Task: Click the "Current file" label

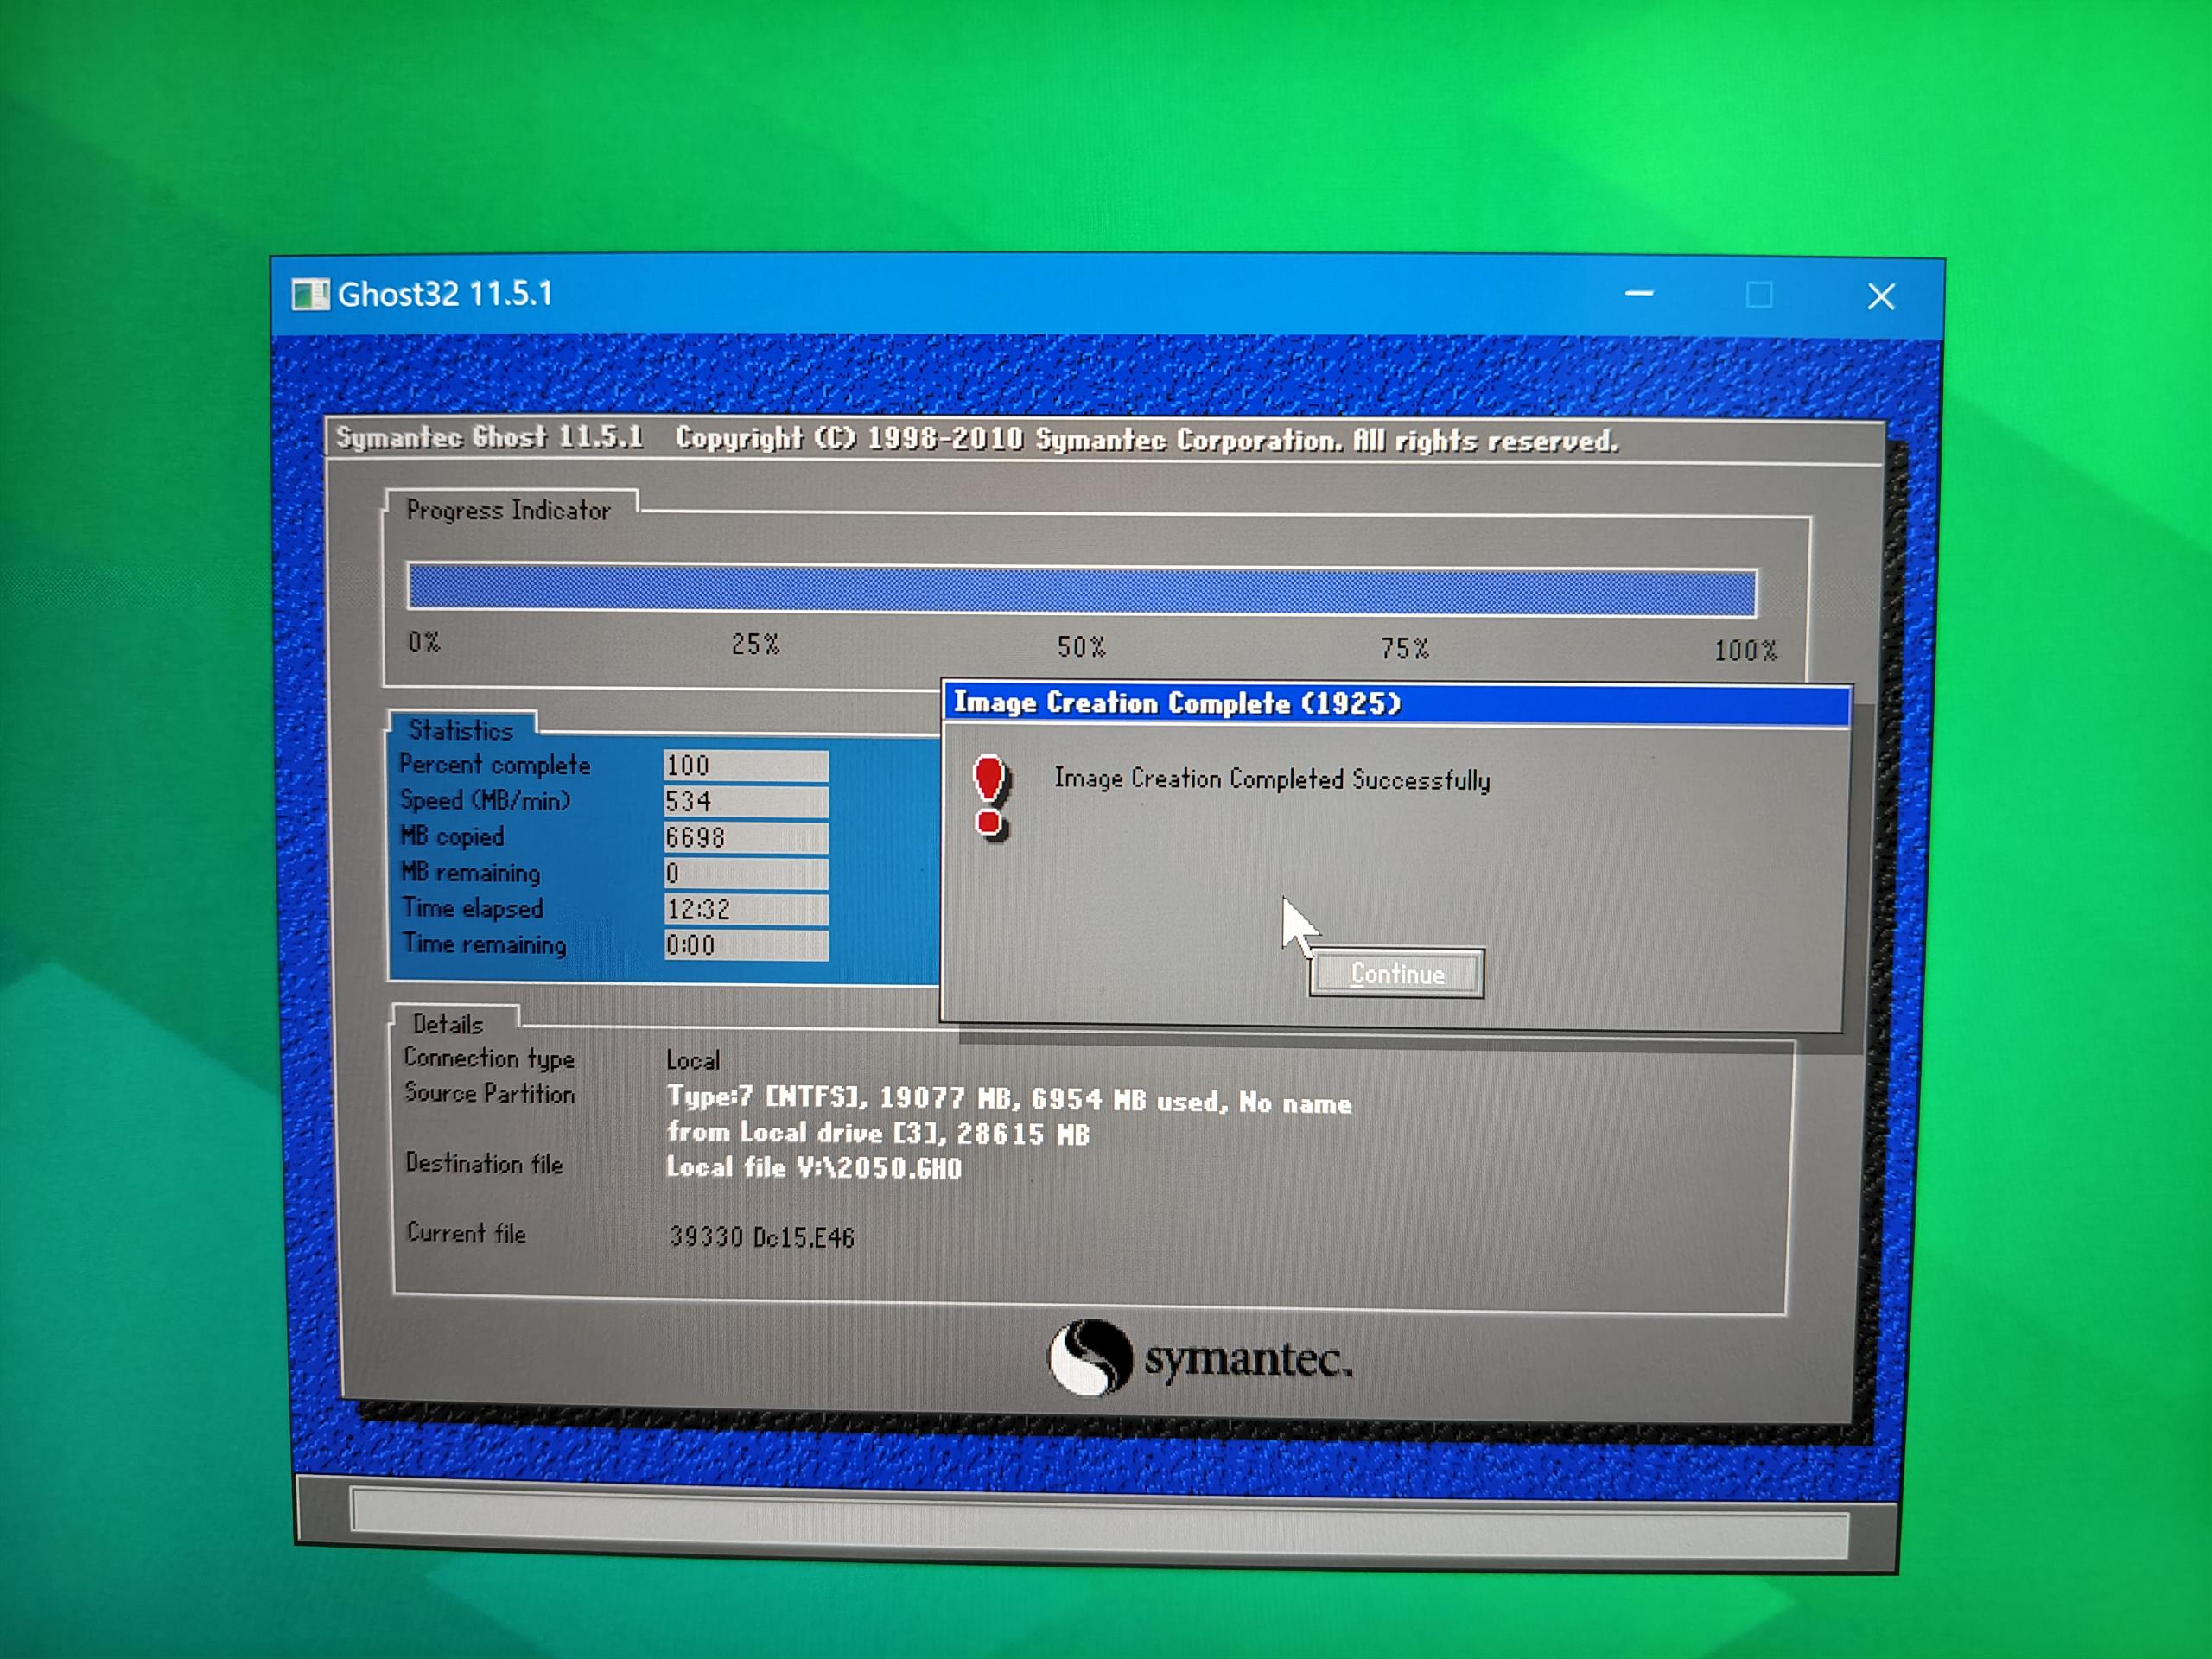Action: click(466, 1233)
